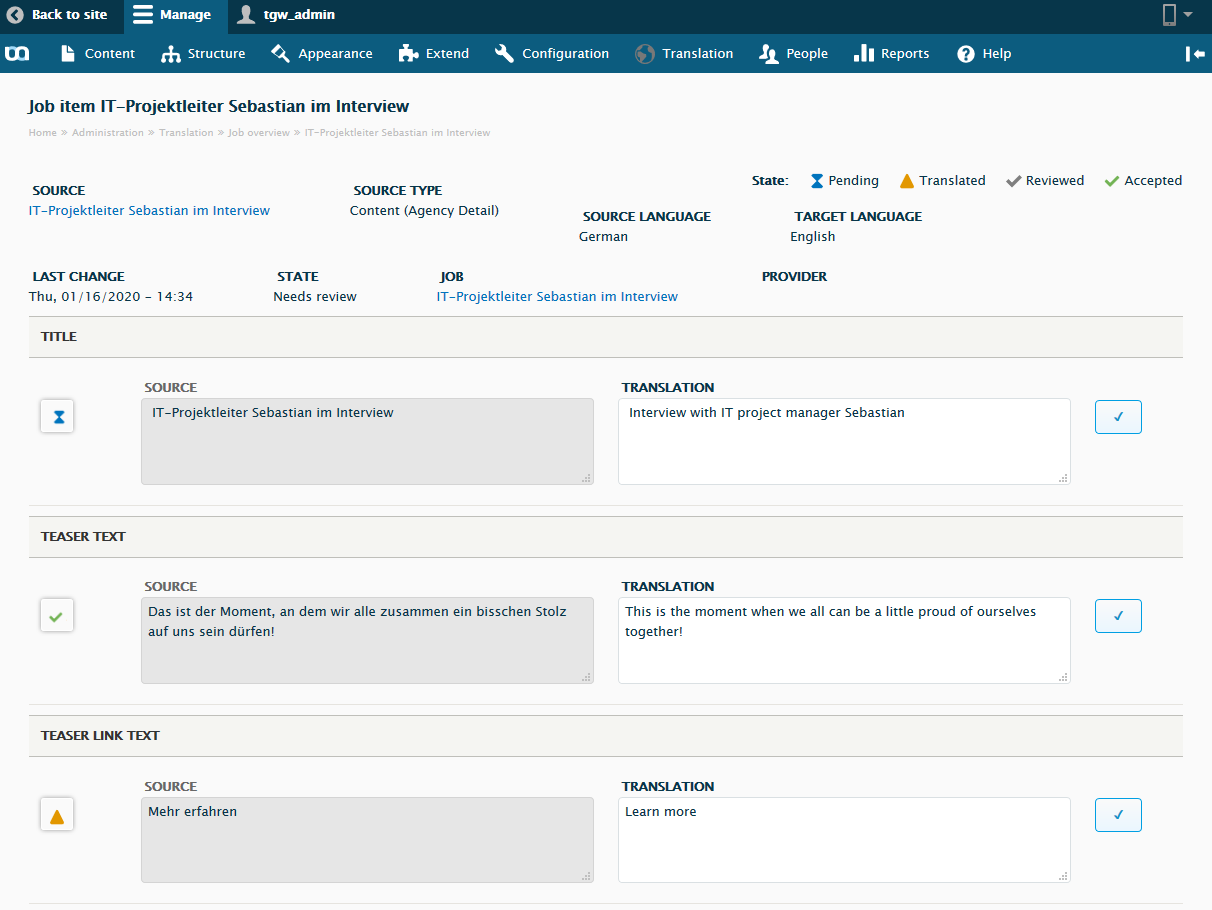Click the TEASER TEXT section header

[605, 537]
